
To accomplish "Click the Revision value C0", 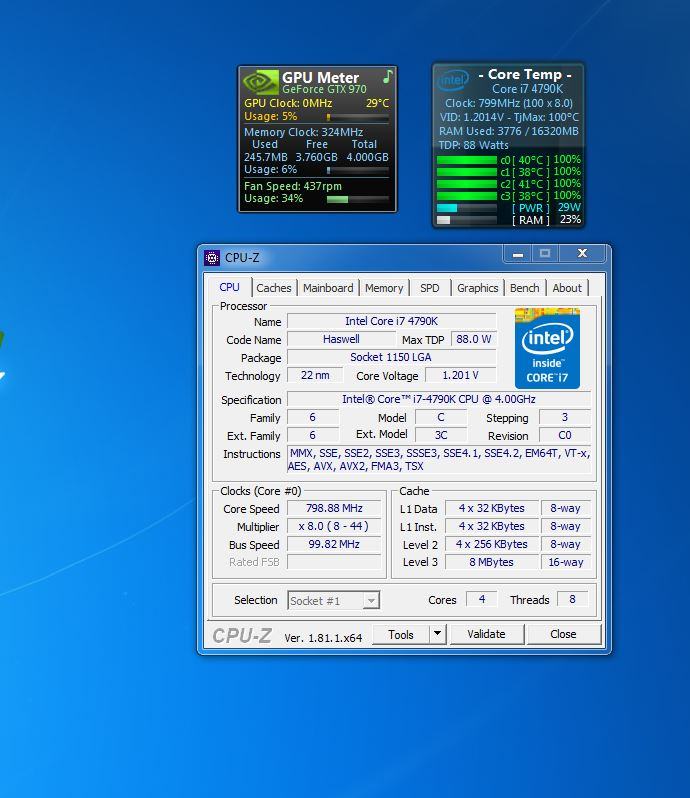I will (565, 435).
